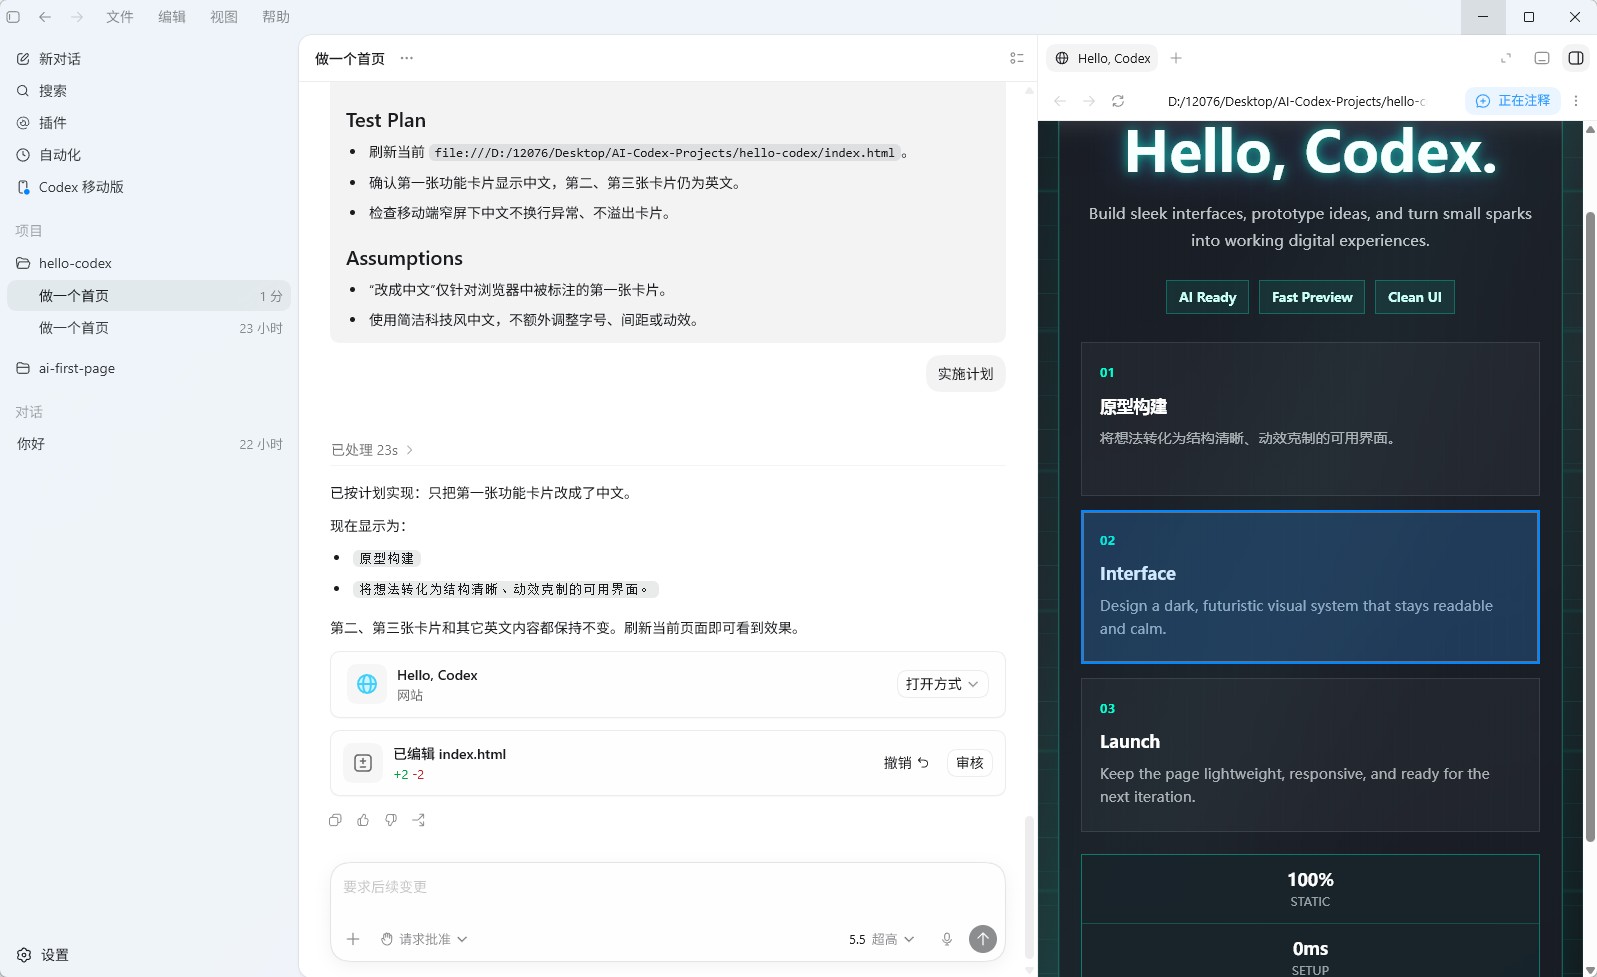
Task: Select the 03 Launch card
Action: click(1310, 755)
